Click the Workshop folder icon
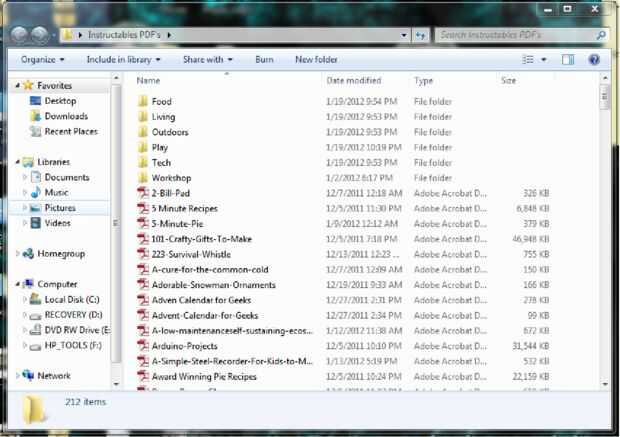This screenshot has height=437, width=620. [x=143, y=178]
